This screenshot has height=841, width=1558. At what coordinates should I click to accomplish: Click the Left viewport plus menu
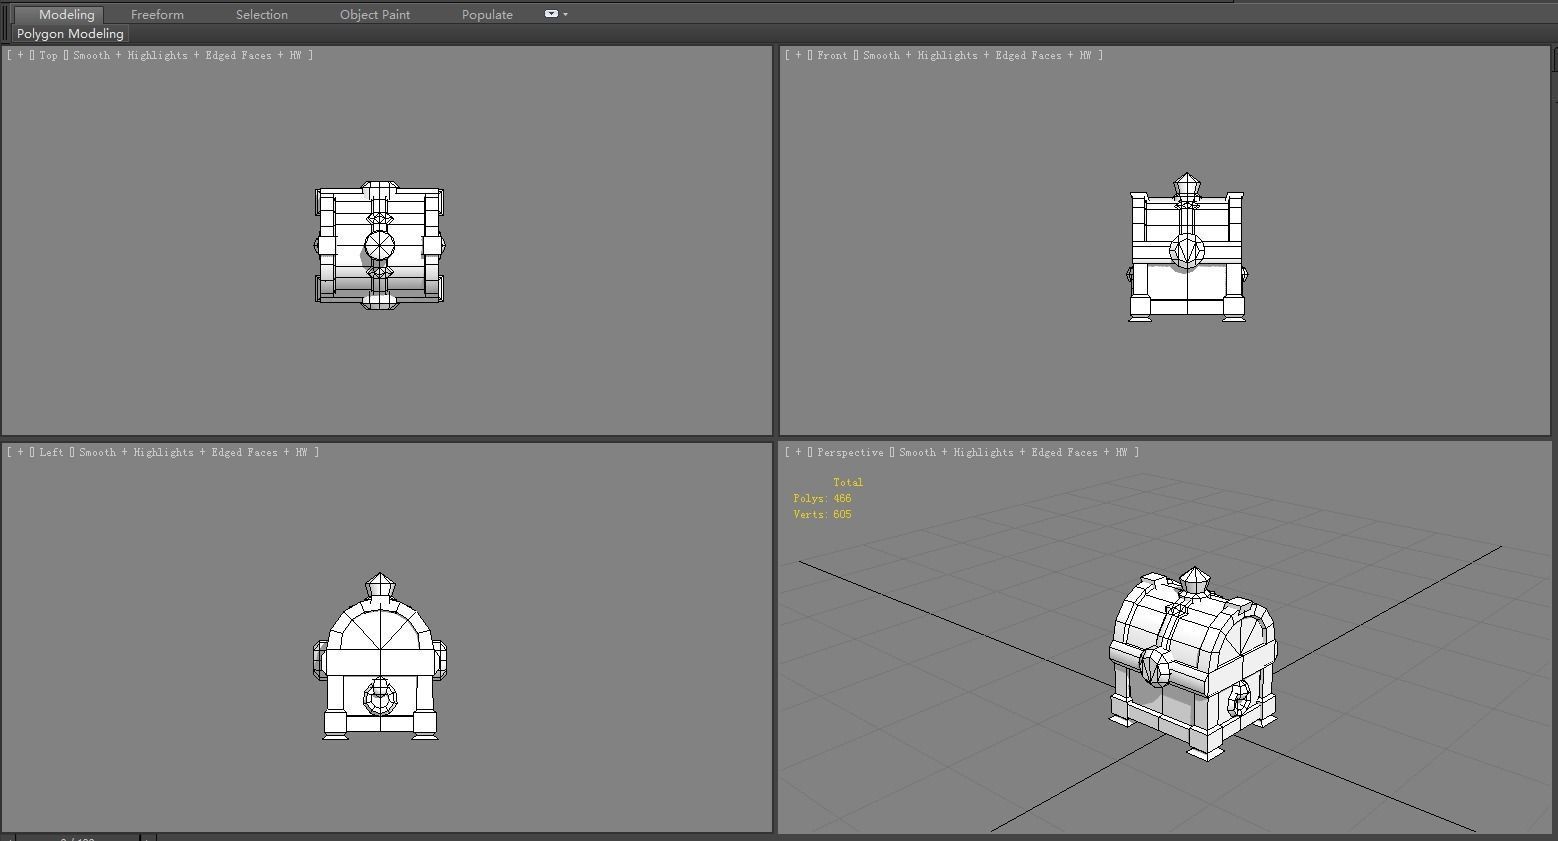[20, 452]
